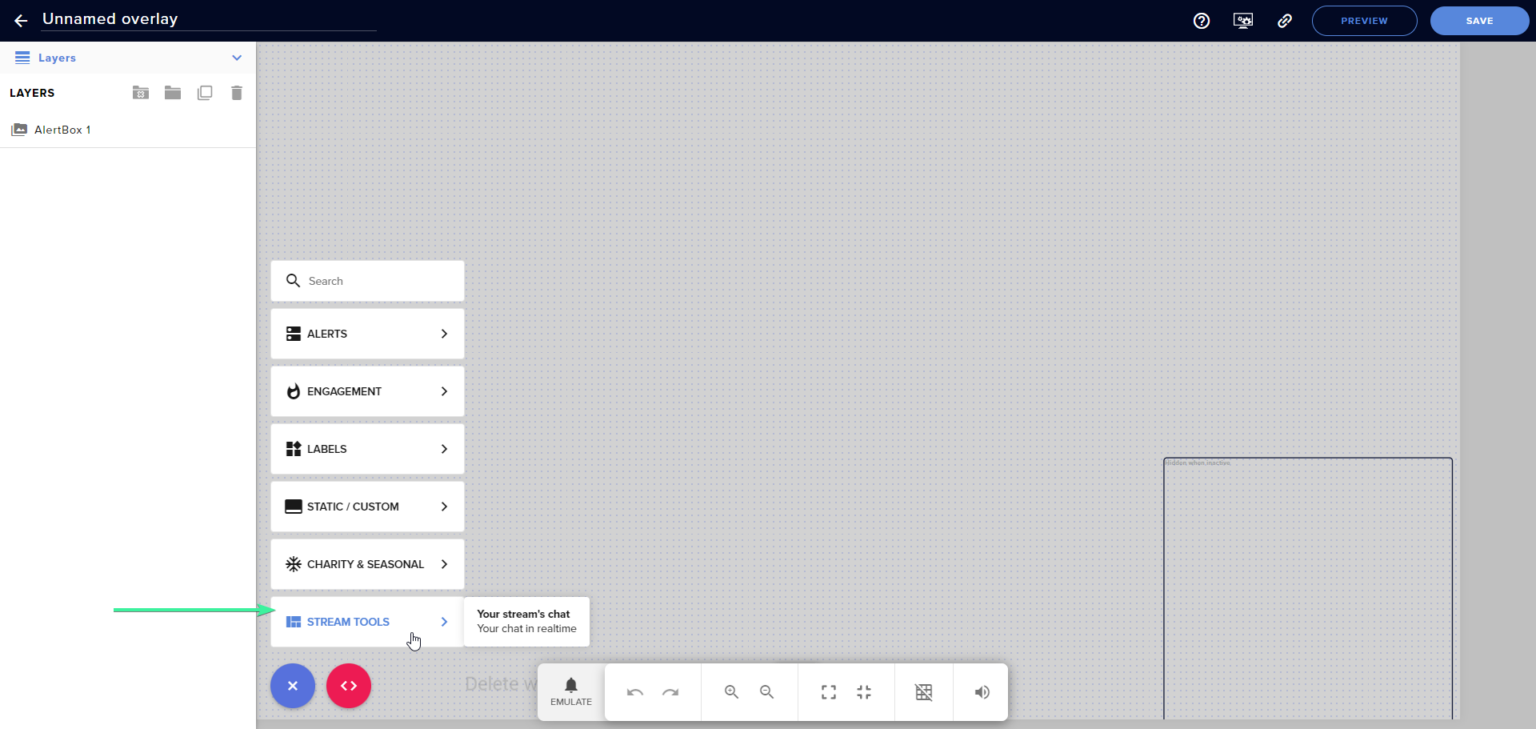
Task: Open the STREAM TOOLS menu entry
Action: [367, 621]
